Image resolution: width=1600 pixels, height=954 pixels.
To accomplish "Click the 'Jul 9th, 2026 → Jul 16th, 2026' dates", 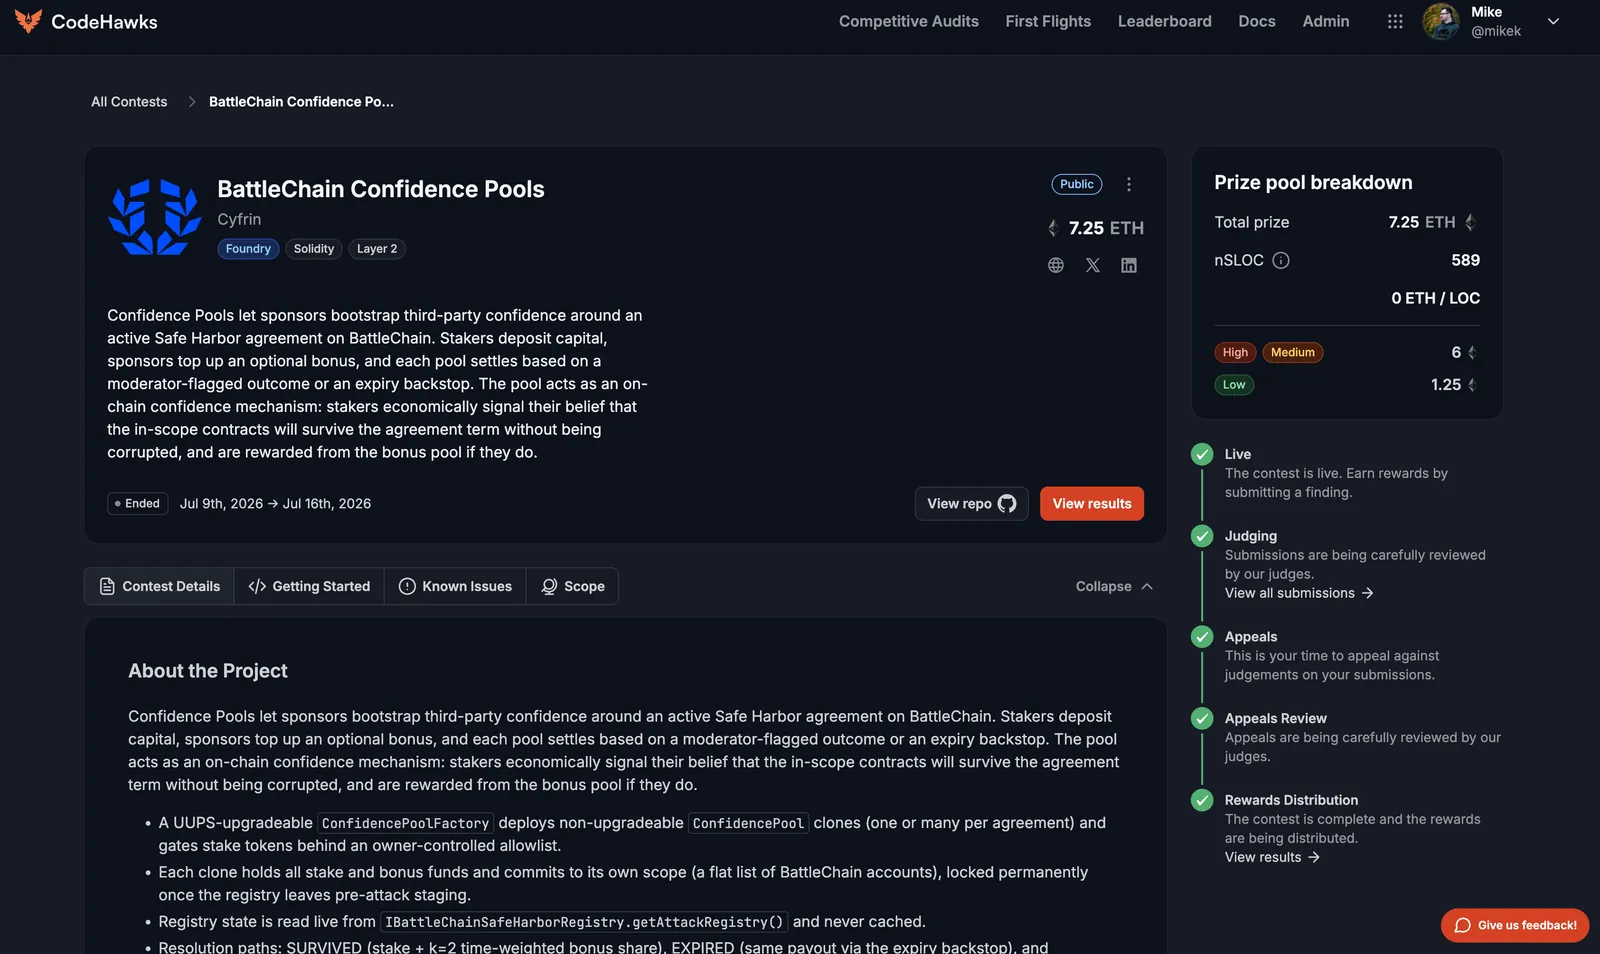I will (275, 504).
